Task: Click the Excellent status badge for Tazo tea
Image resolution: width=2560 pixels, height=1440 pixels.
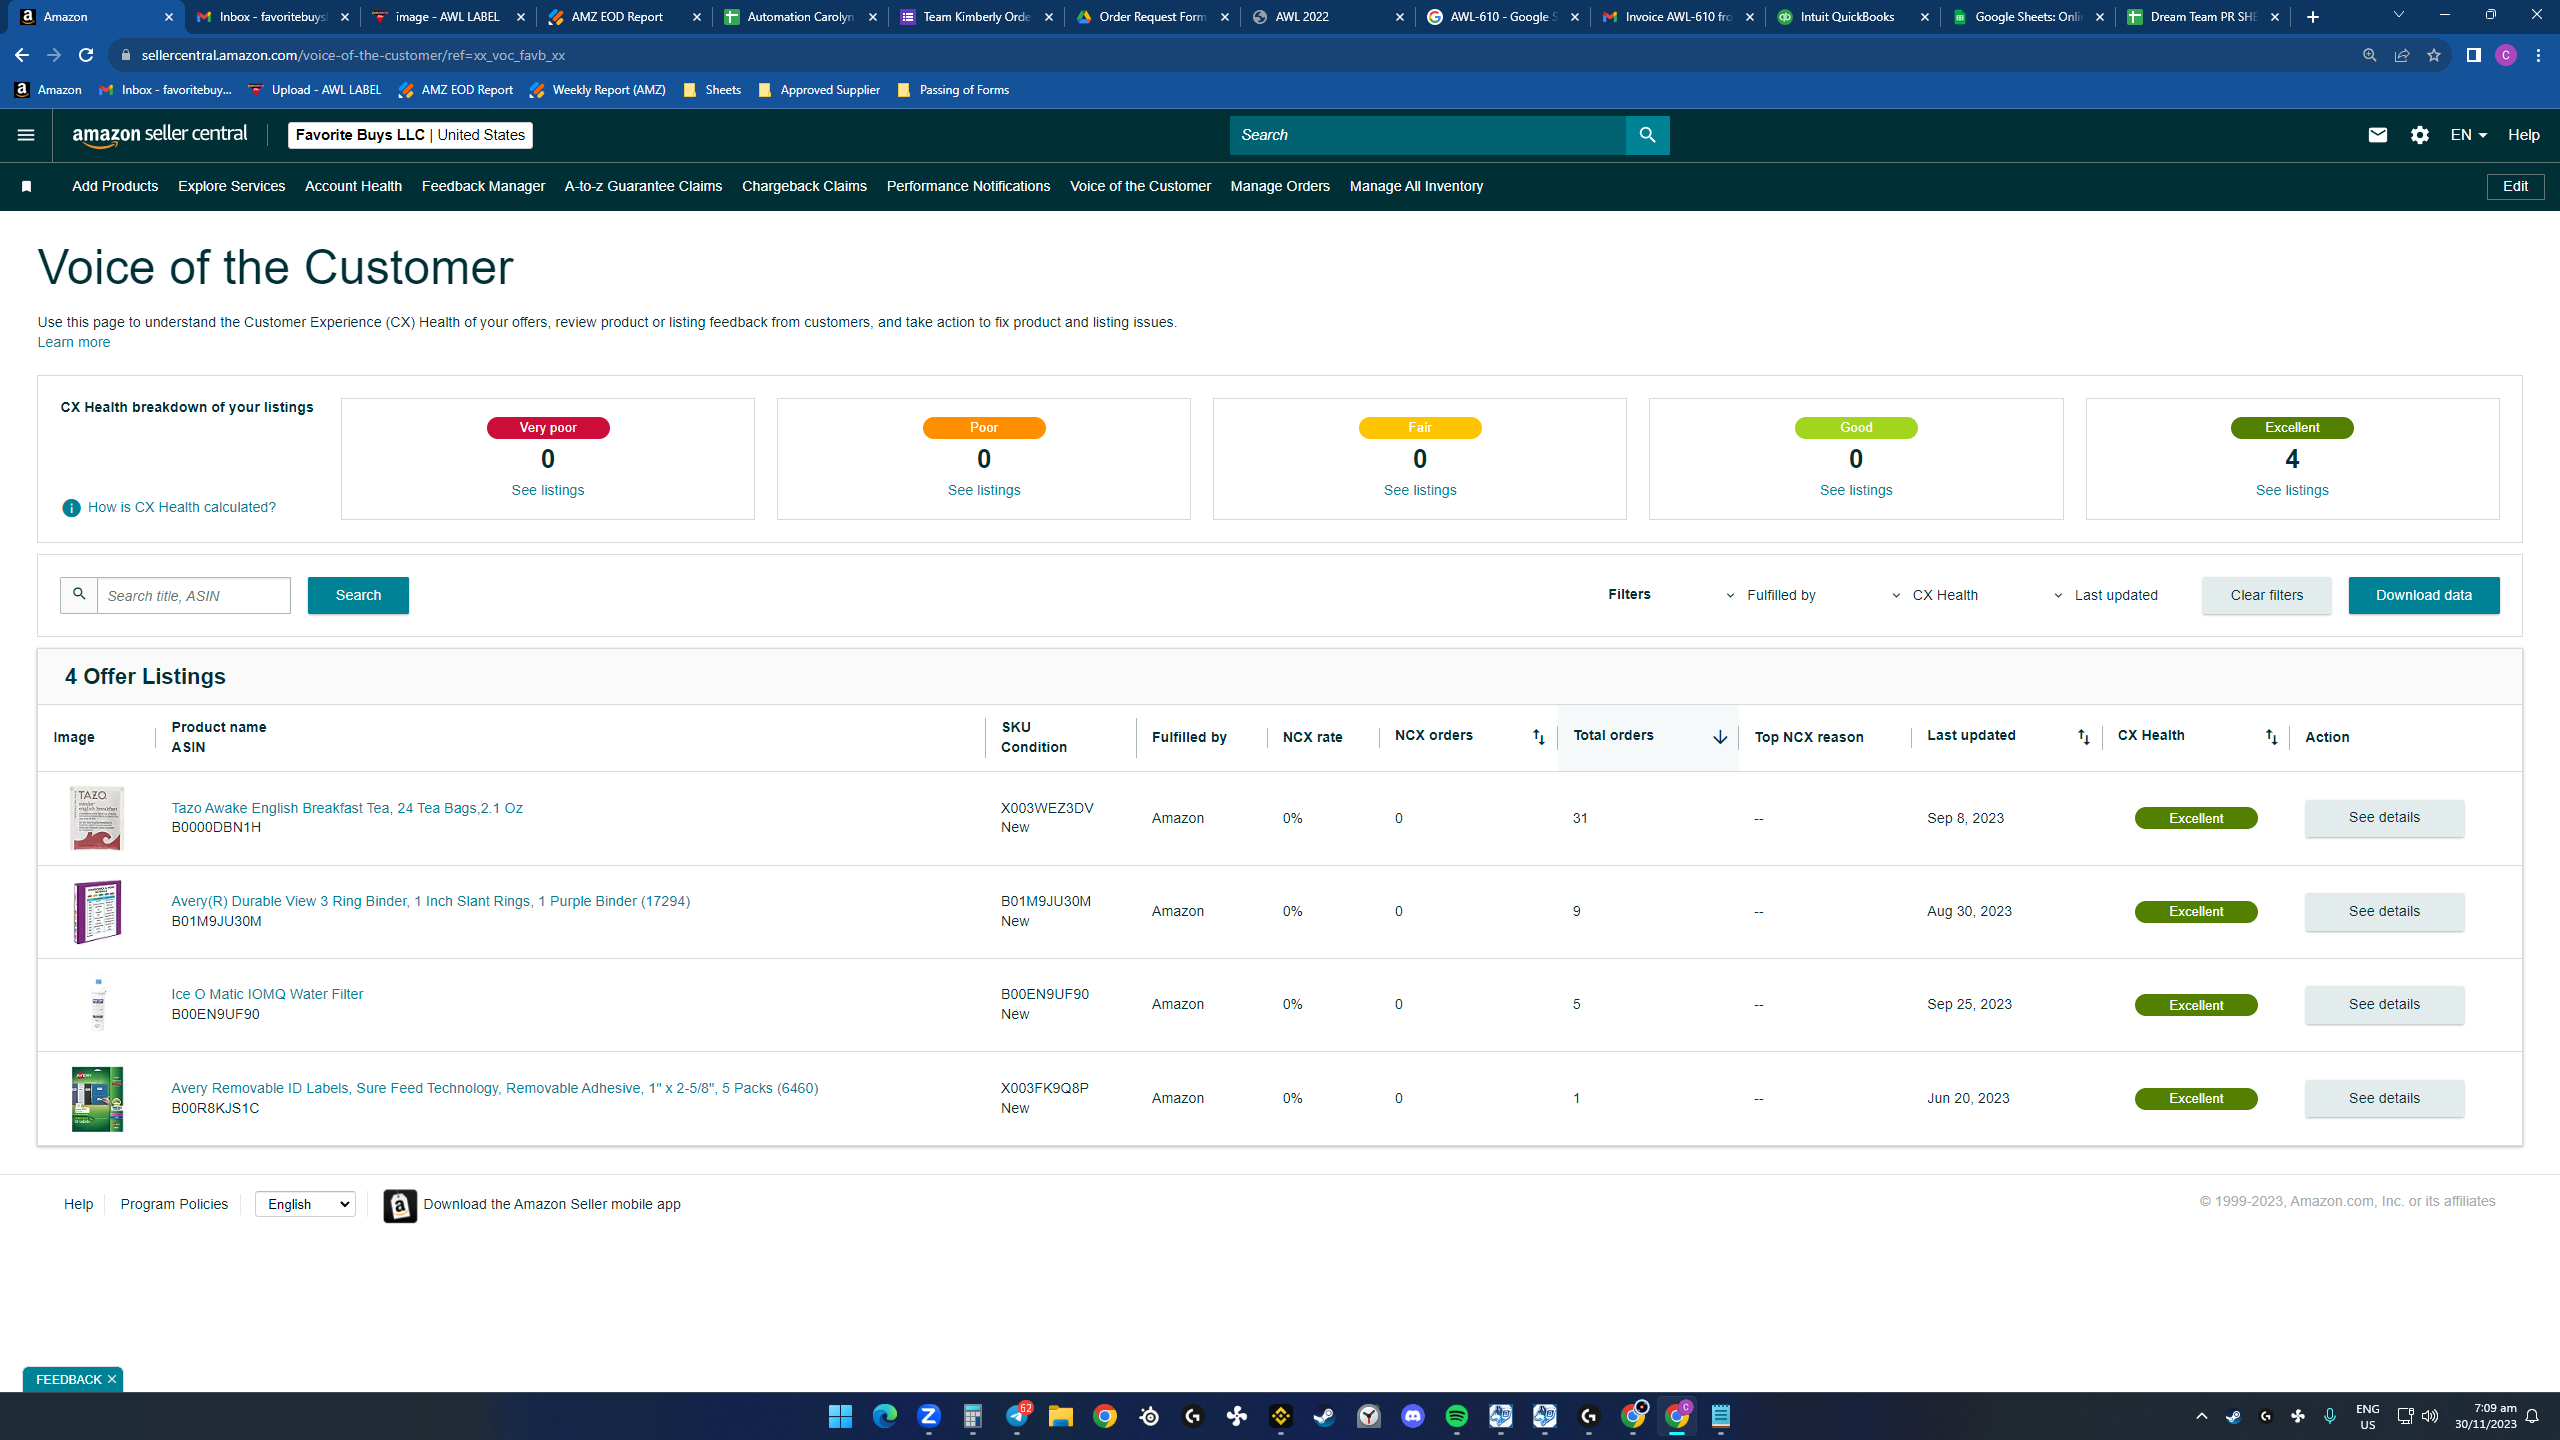Action: click(x=2196, y=818)
